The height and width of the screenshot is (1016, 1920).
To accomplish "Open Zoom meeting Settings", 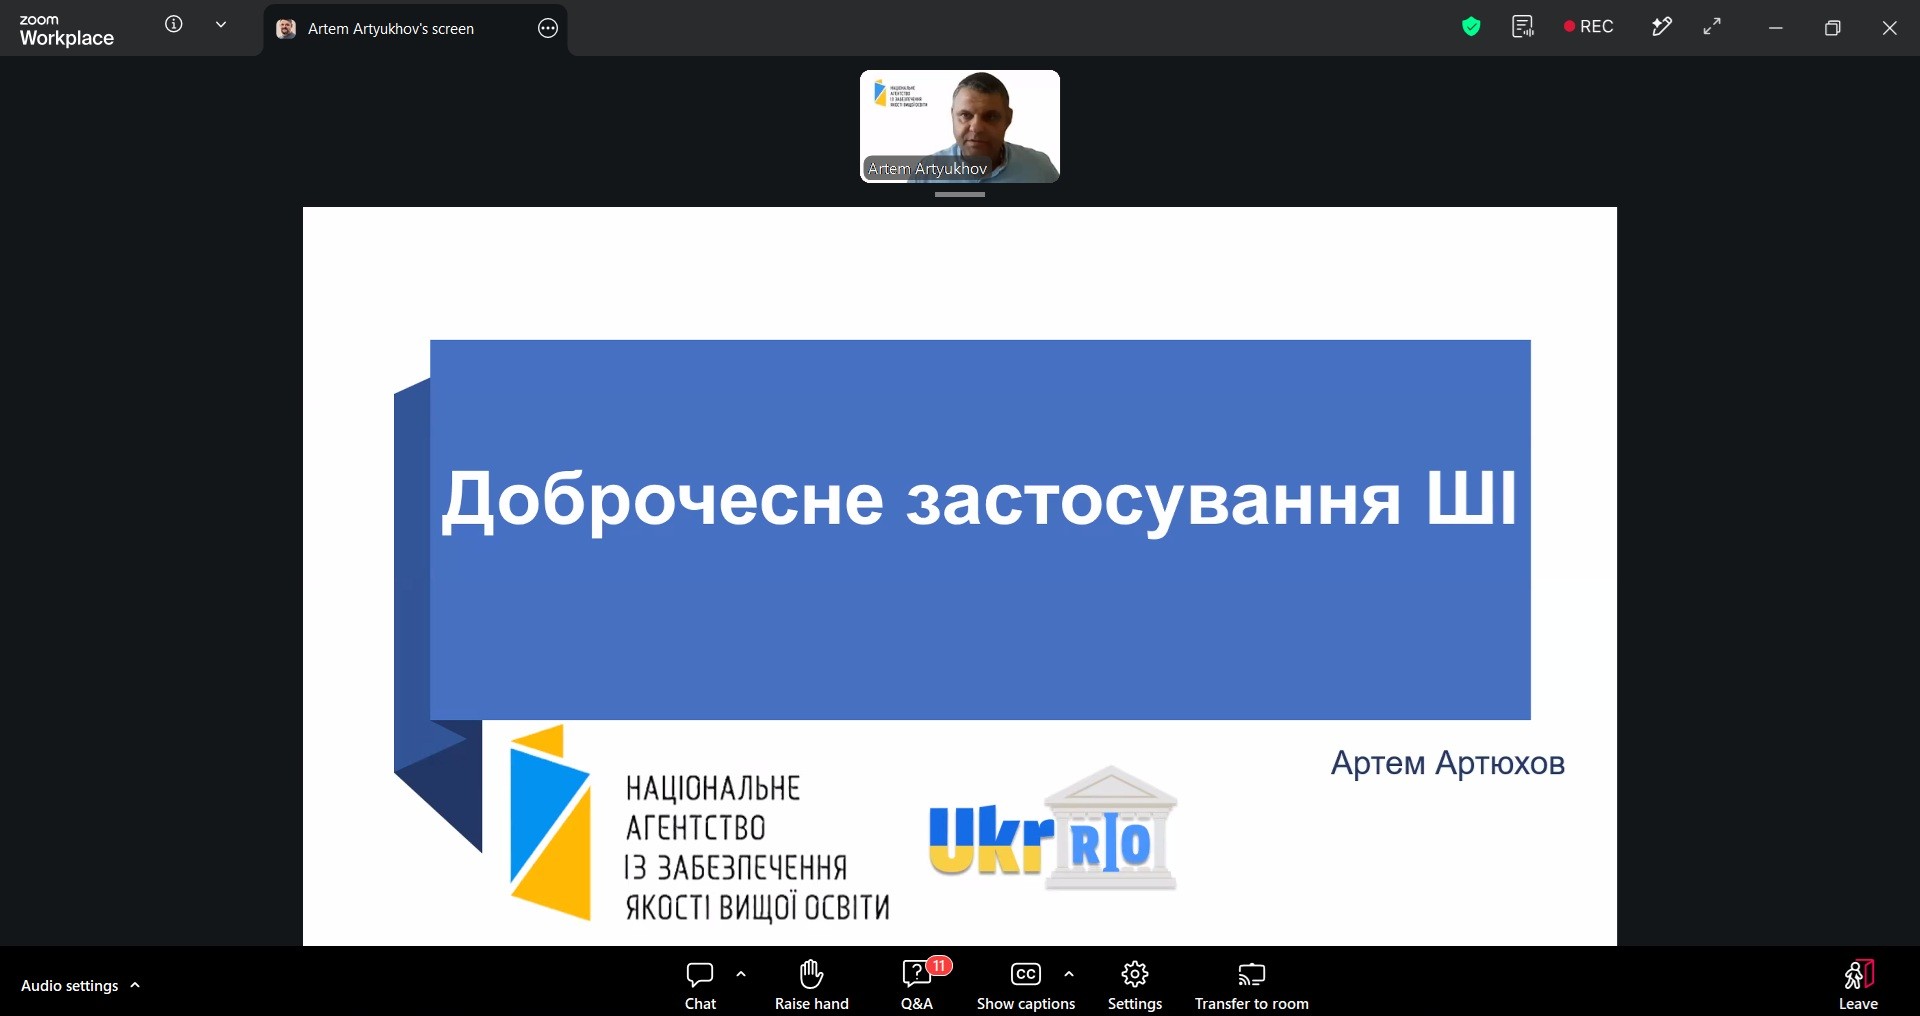I will click(x=1135, y=986).
